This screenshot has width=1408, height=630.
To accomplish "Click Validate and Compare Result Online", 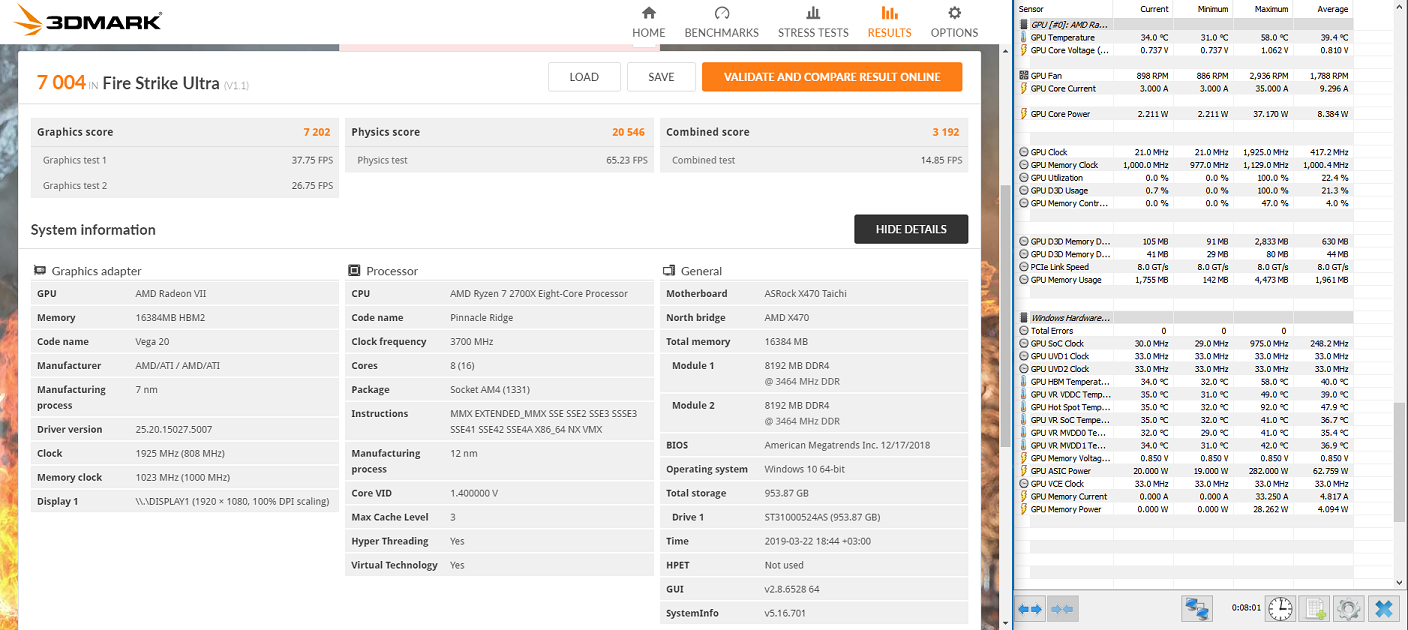I will [832, 77].
